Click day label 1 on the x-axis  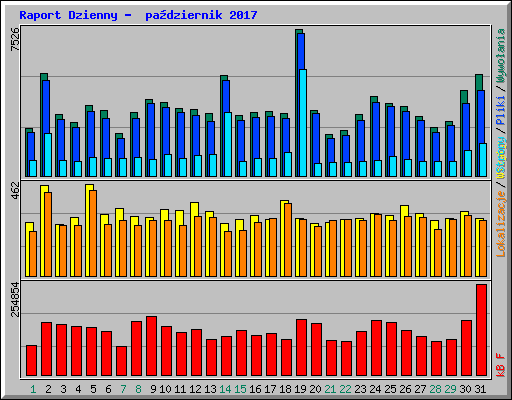click(33, 389)
